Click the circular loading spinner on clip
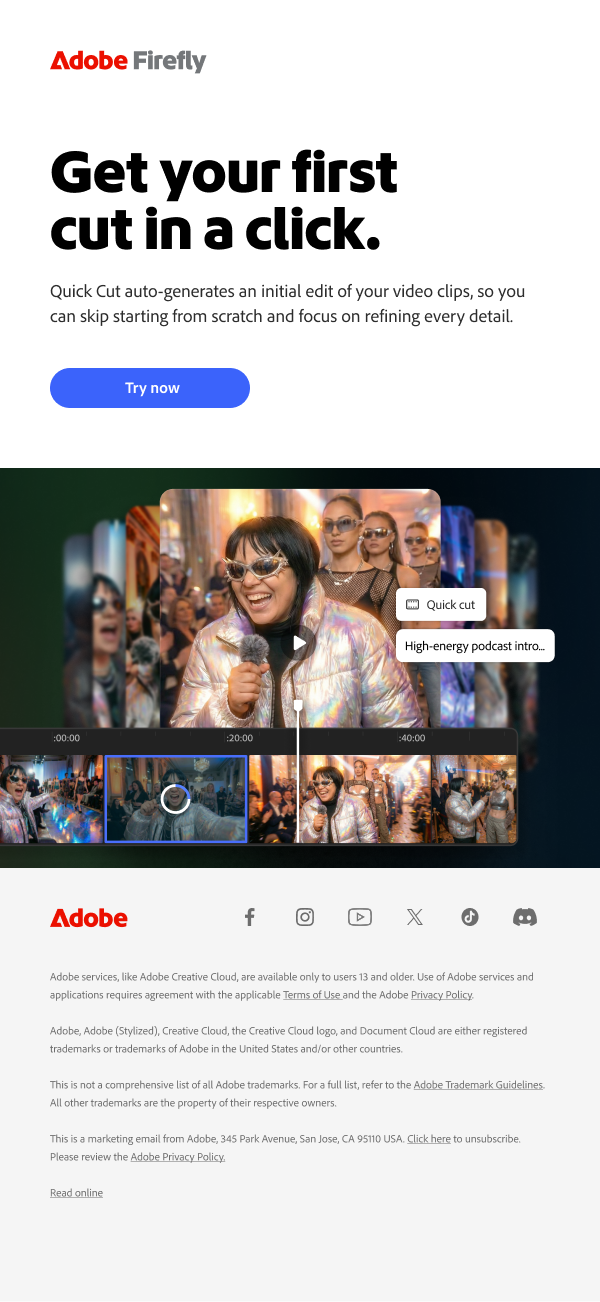The width and height of the screenshot is (600, 1302). pyautogui.click(x=176, y=798)
